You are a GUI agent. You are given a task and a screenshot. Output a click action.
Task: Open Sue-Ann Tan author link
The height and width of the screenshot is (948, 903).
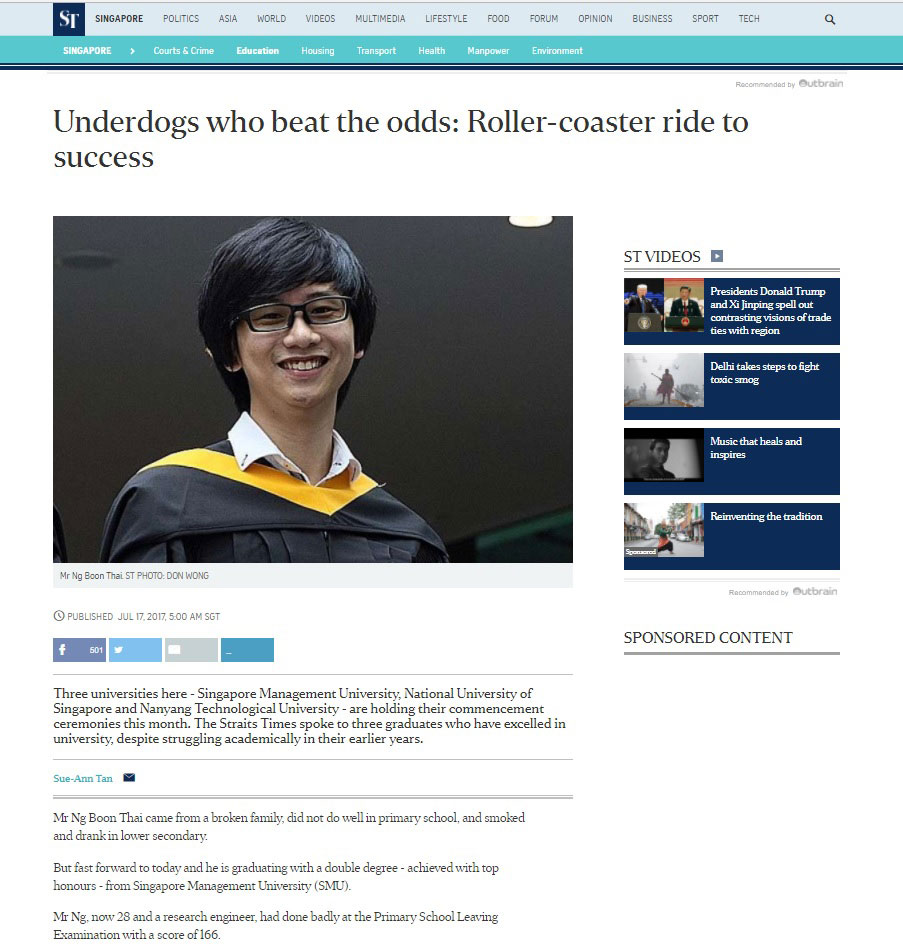tap(83, 778)
